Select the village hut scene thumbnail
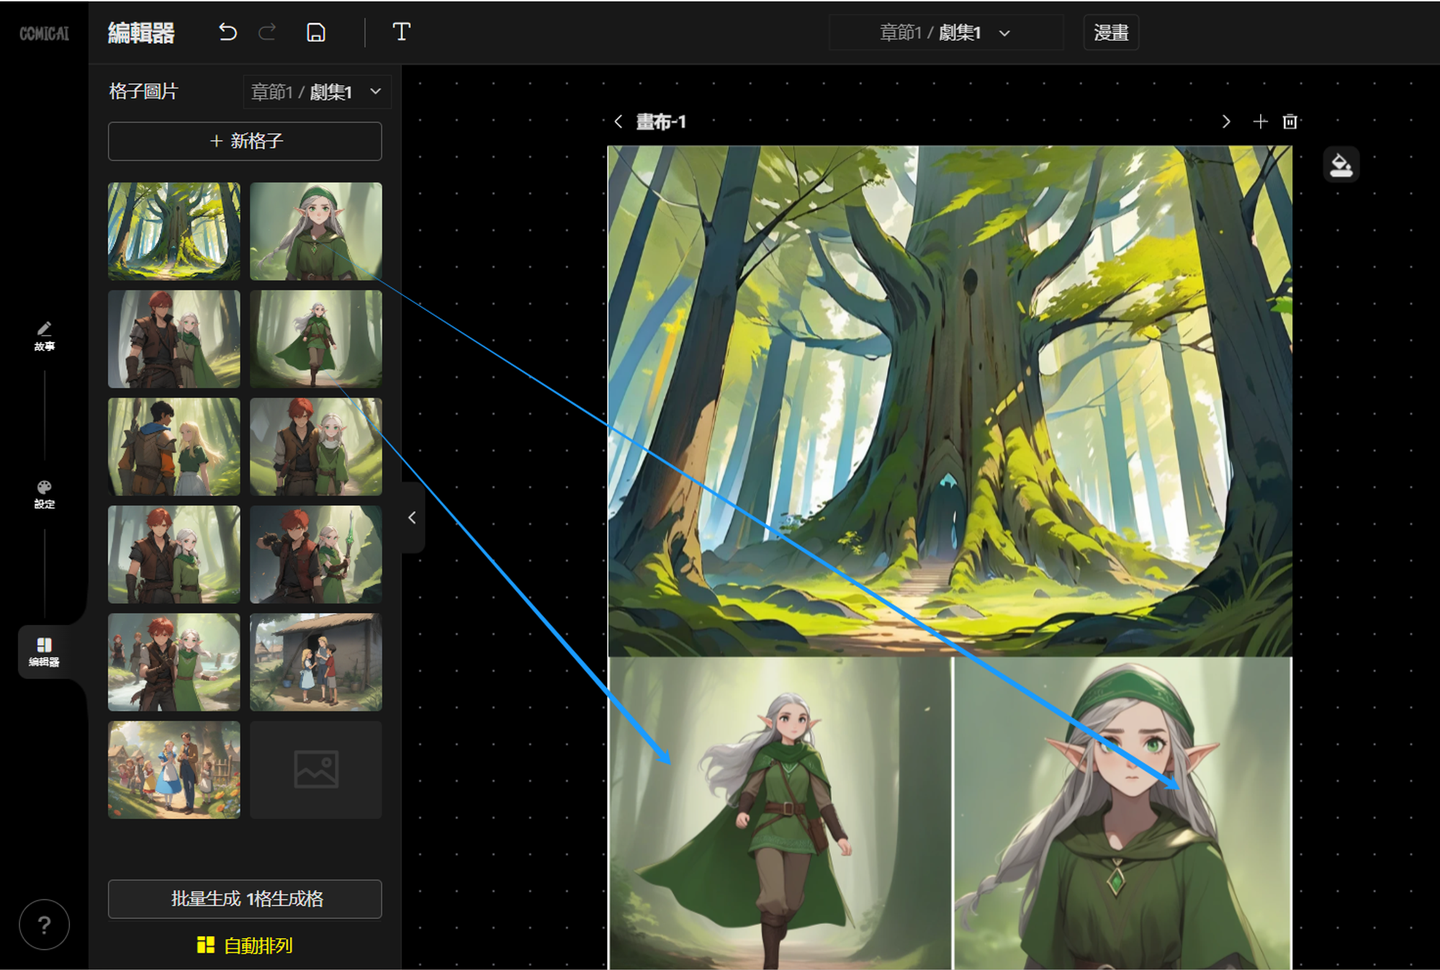Image resolution: width=1440 pixels, height=970 pixels. tap(316, 662)
